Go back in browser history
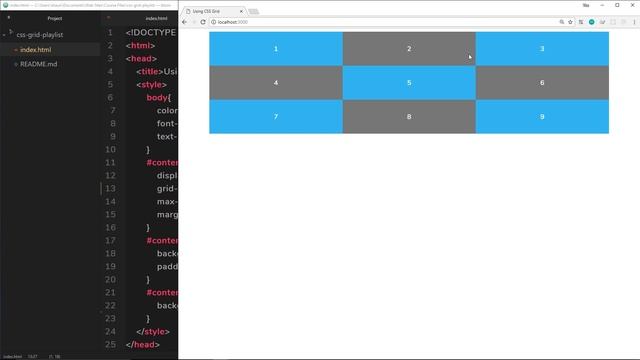 click(x=184, y=22)
